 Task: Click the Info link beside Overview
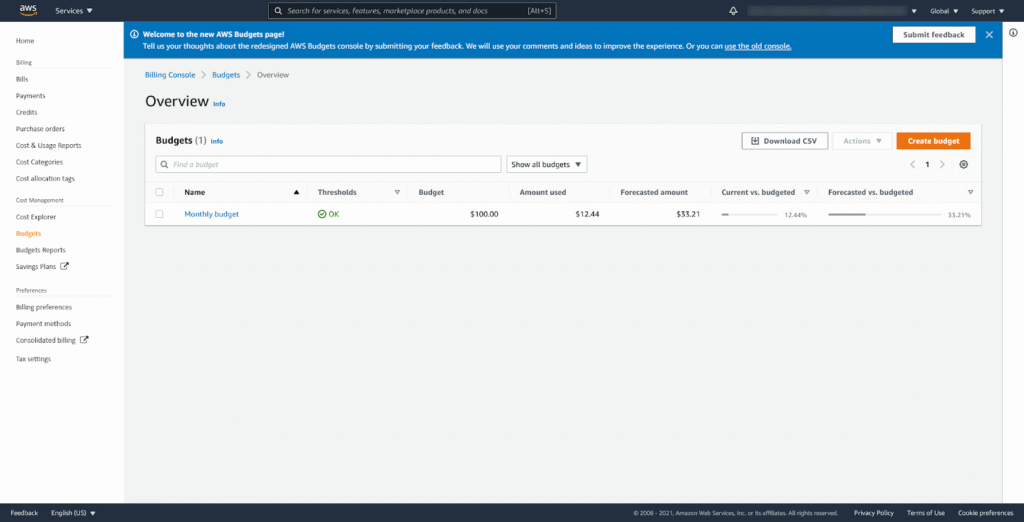tap(219, 104)
